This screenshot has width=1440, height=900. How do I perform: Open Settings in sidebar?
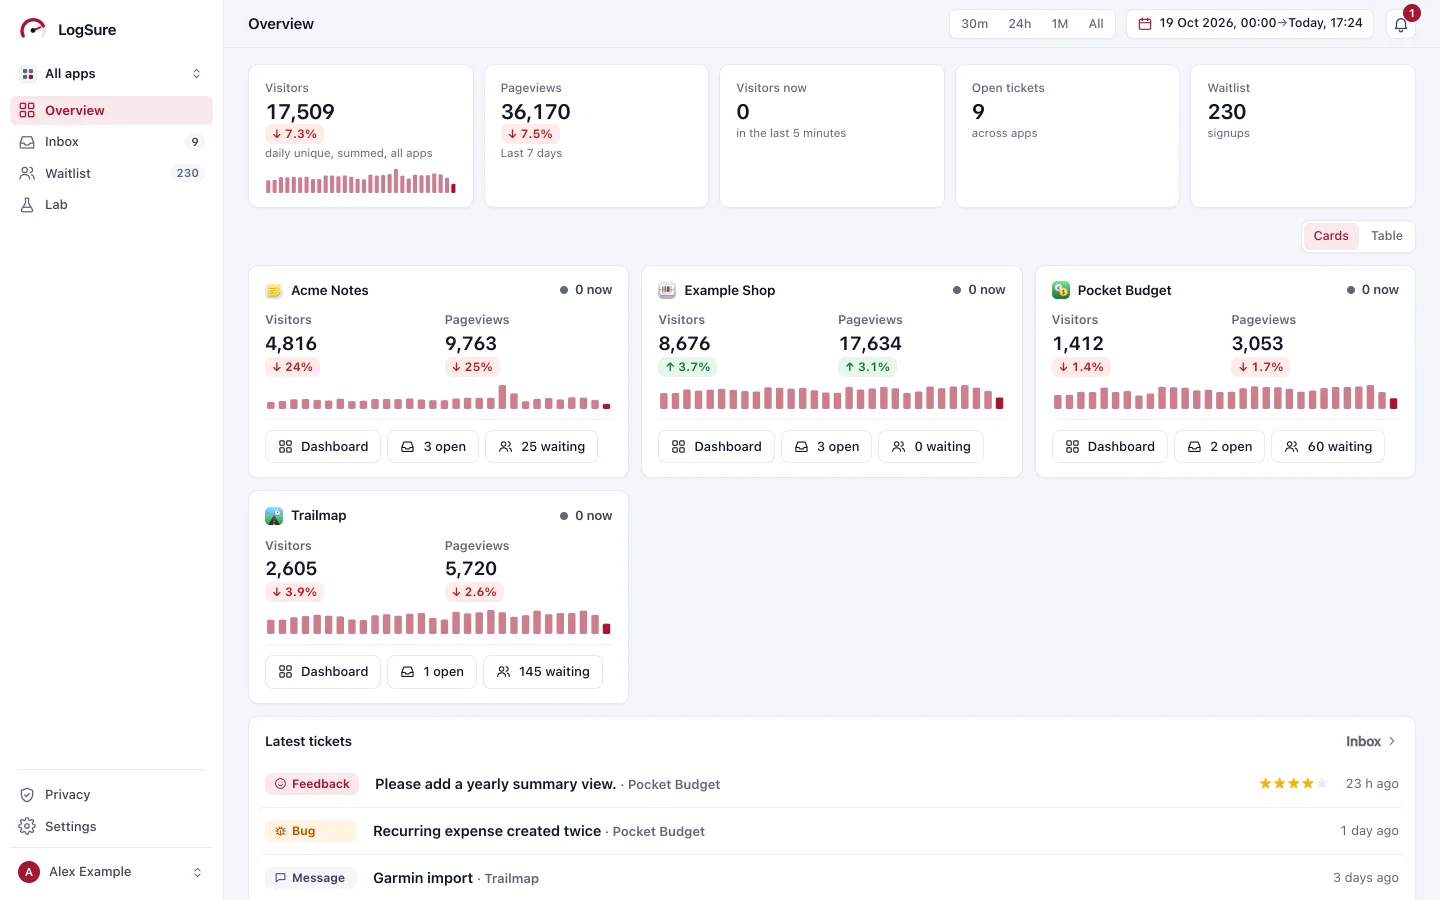pyautogui.click(x=112, y=827)
